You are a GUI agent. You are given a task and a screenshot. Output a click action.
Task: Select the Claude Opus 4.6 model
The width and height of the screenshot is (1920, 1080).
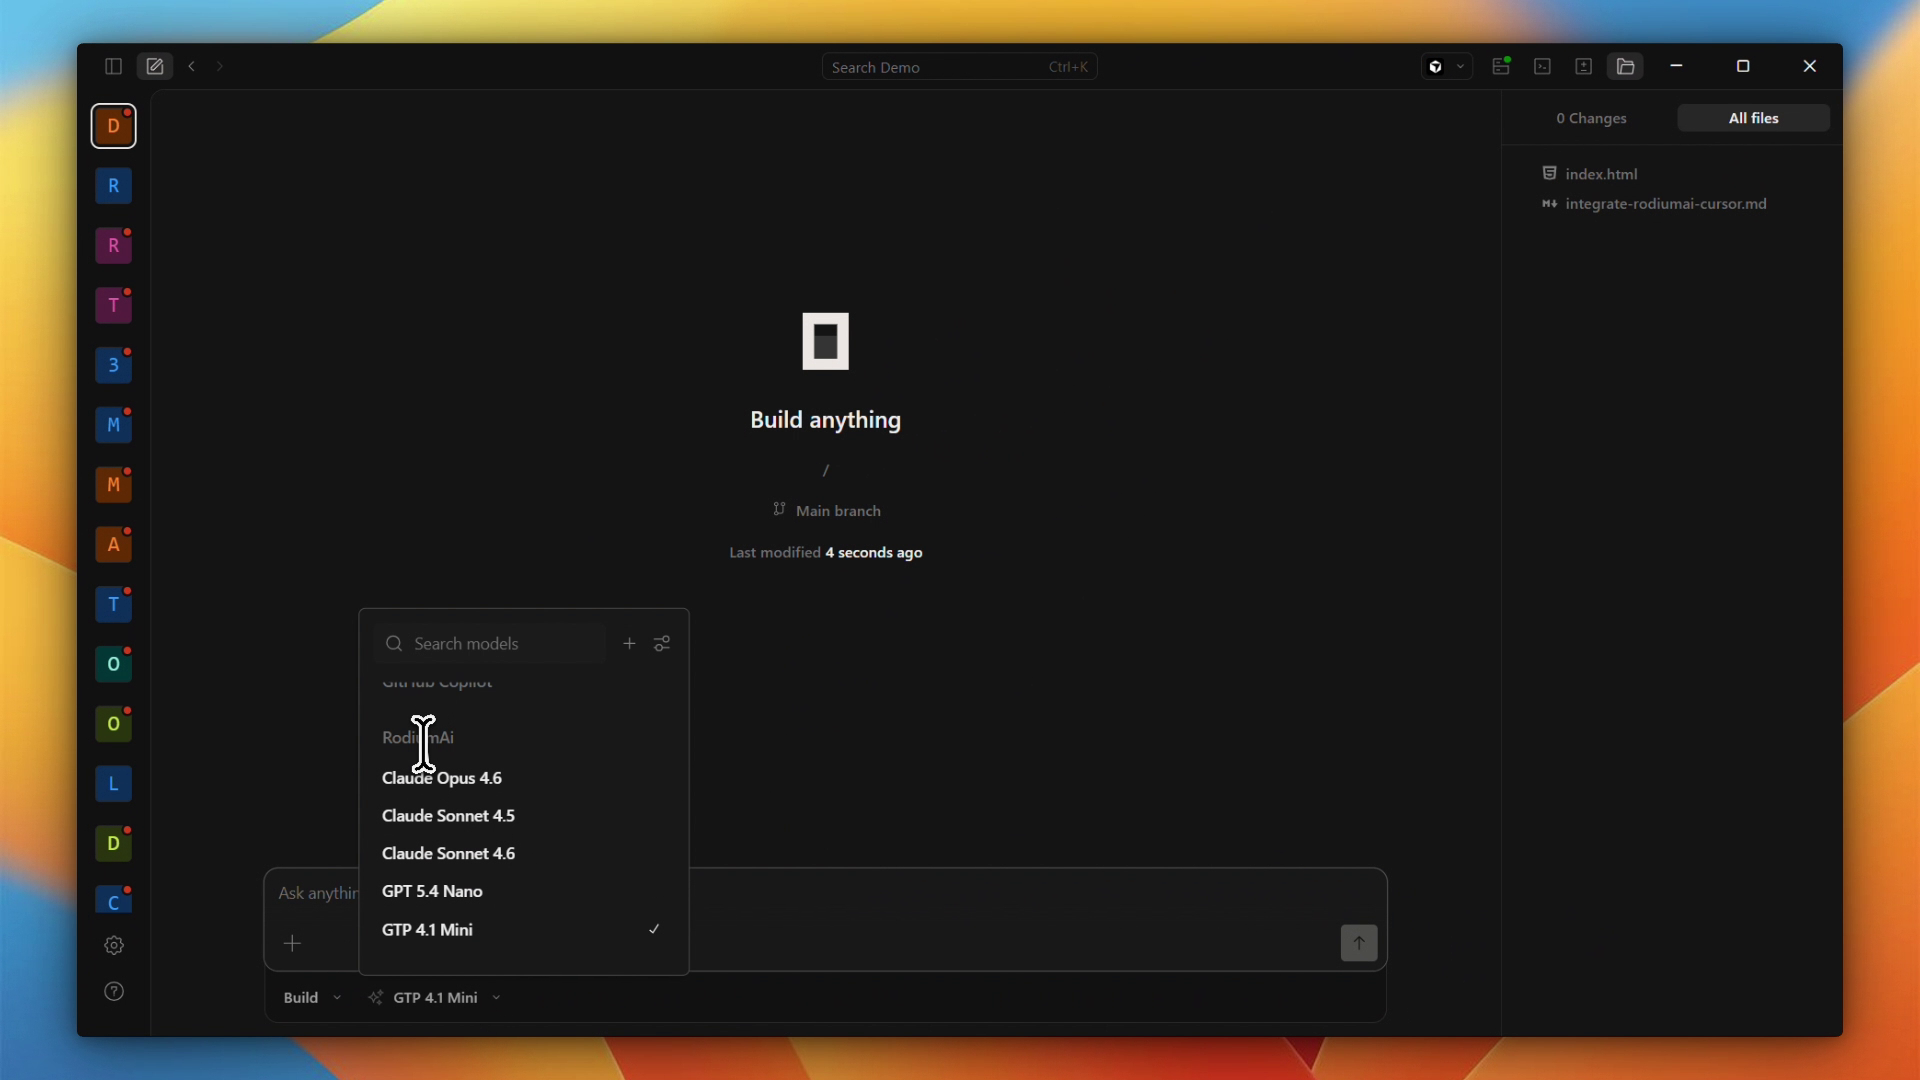pos(523,778)
